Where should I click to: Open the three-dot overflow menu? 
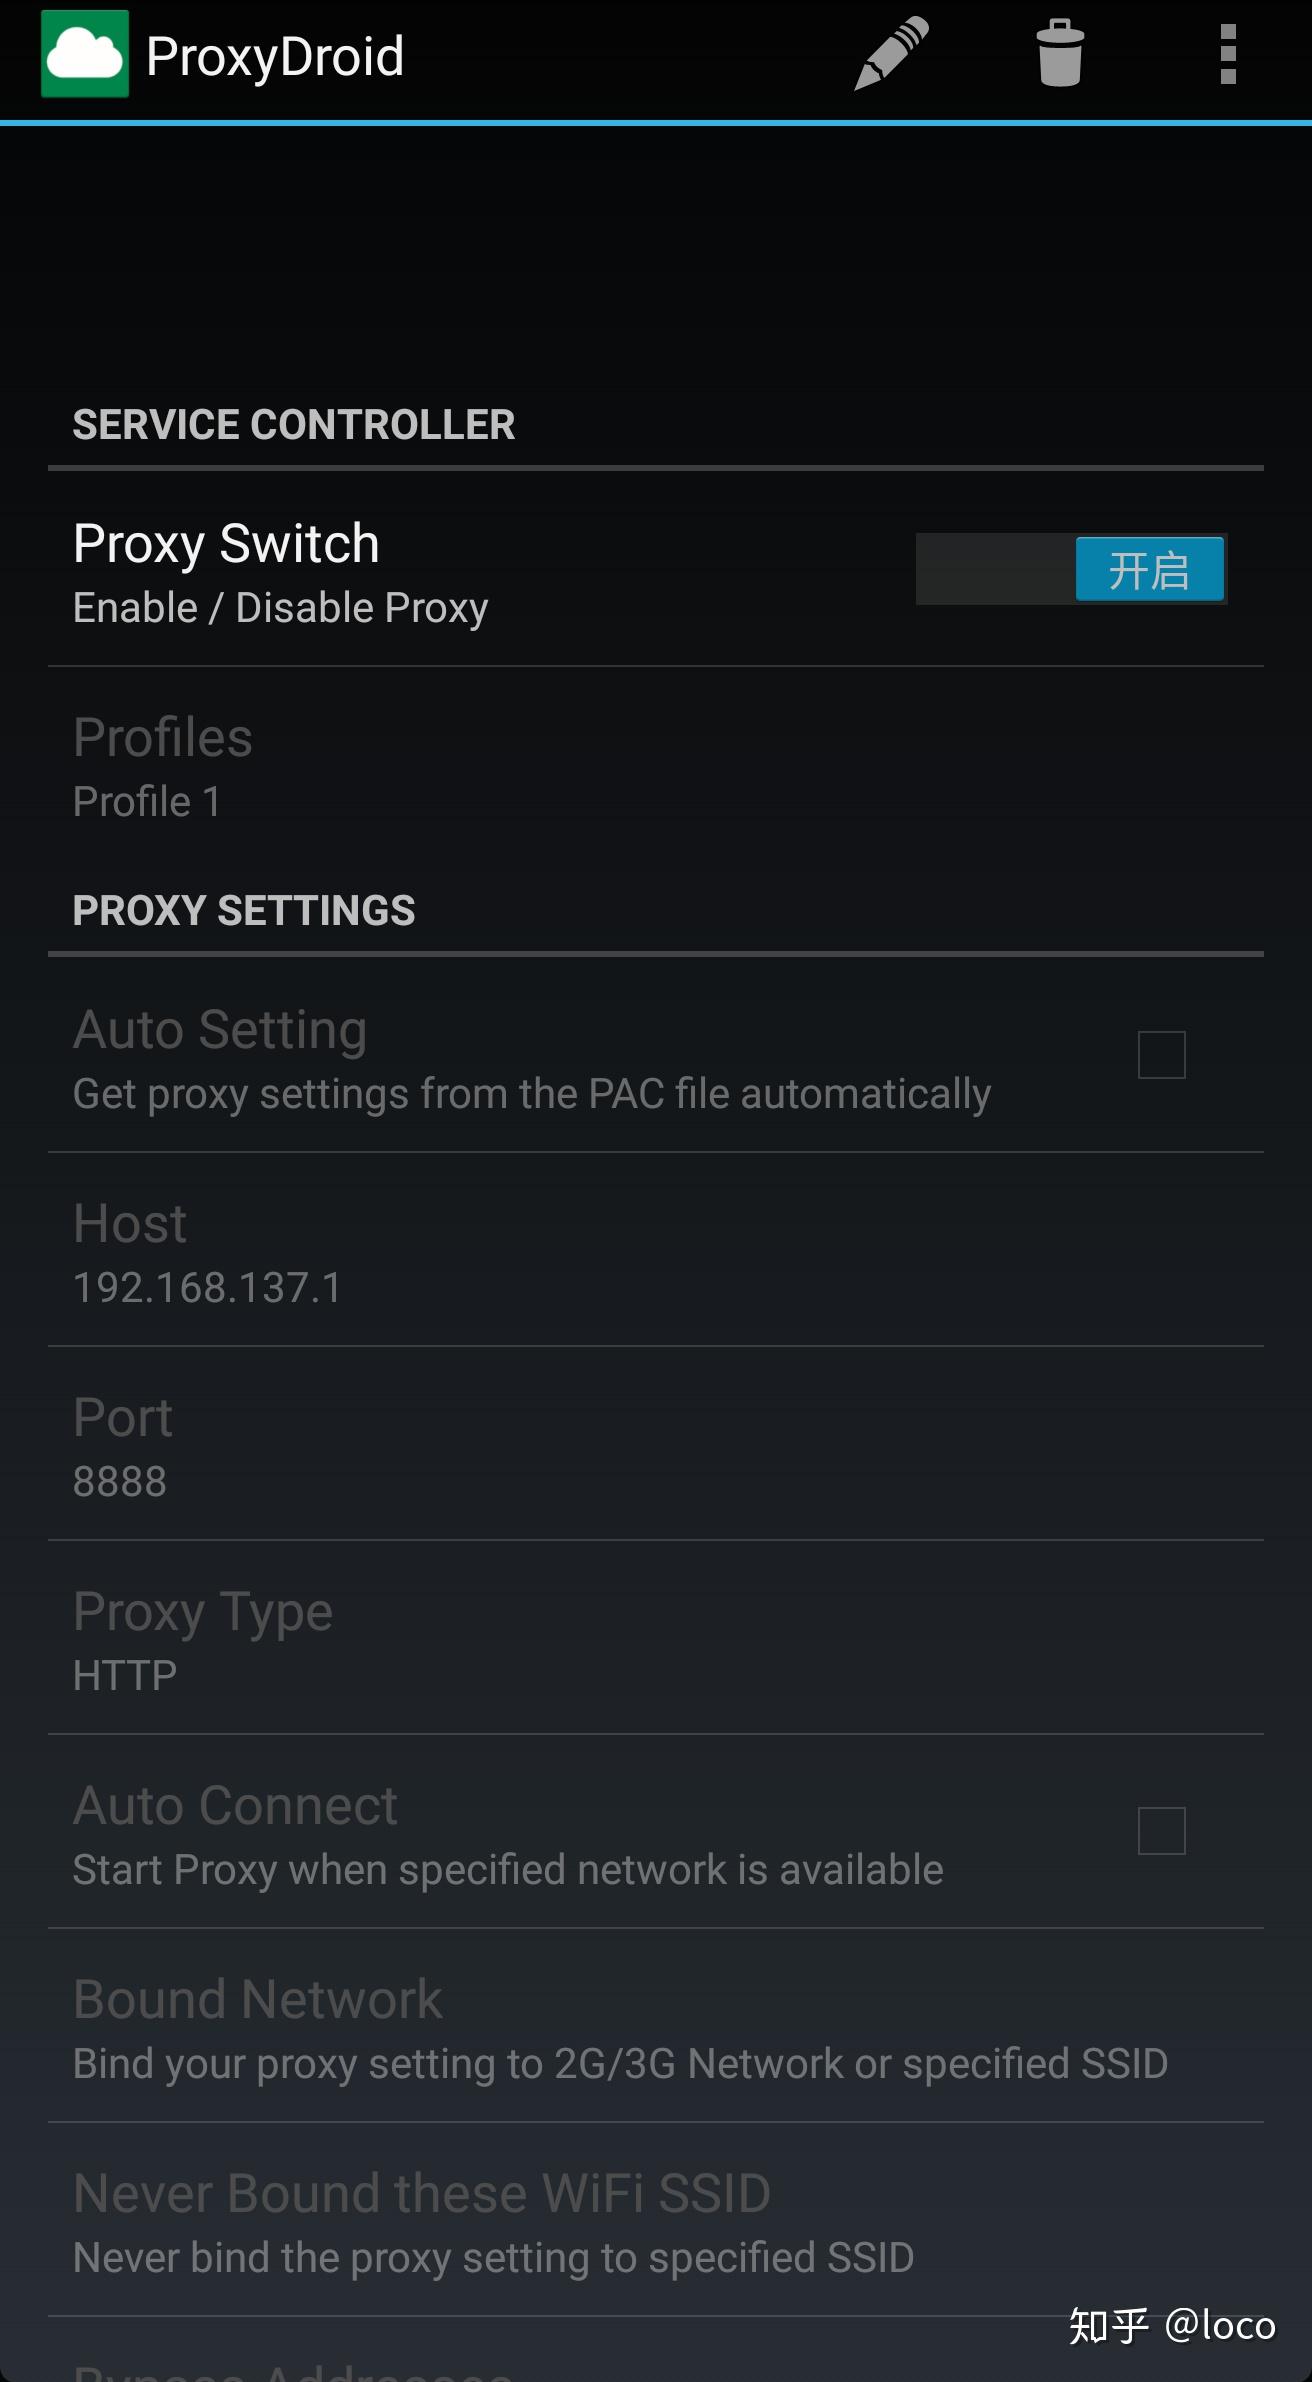(x=1229, y=55)
